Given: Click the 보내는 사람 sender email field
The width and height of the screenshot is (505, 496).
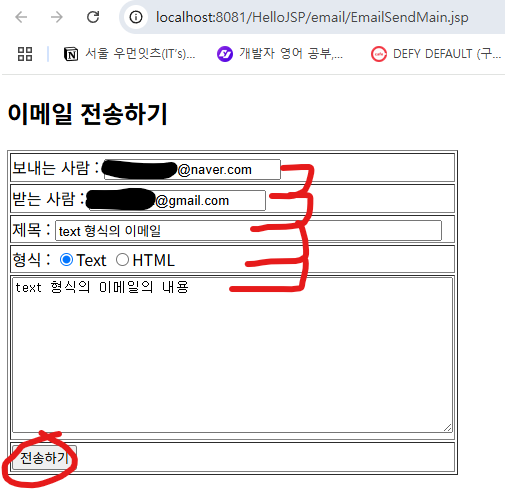Looking at the screenshot, I should pos(192,169).
